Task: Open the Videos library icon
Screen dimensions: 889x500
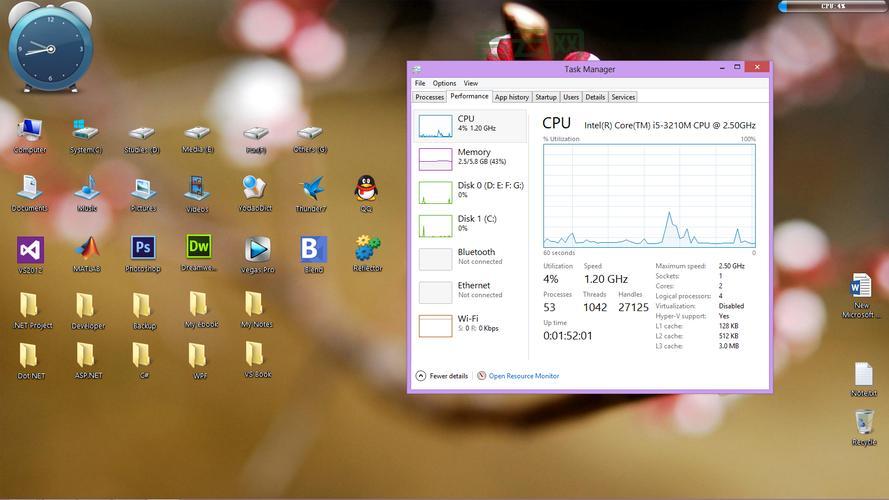Action: 197,194
